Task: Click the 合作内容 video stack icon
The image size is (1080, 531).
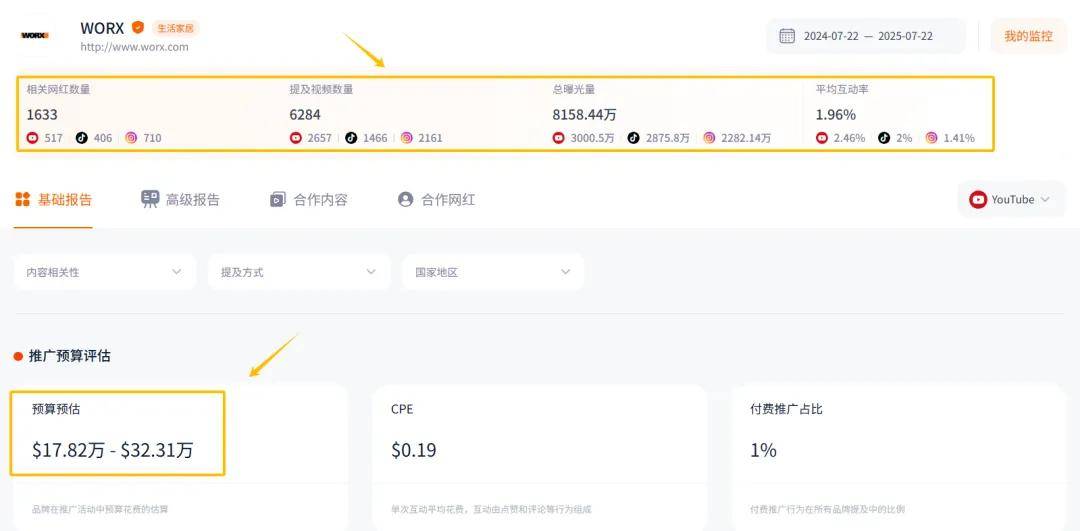Action: (278, 200)
